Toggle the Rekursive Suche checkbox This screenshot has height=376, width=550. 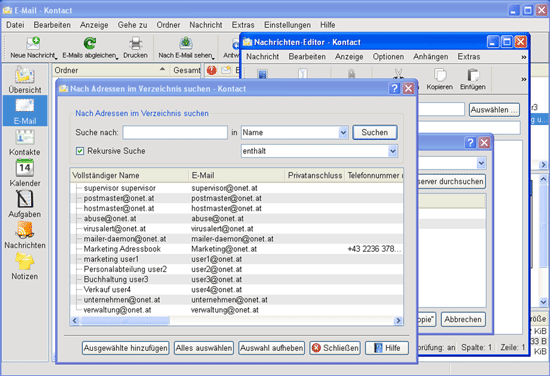coord(80,151)
